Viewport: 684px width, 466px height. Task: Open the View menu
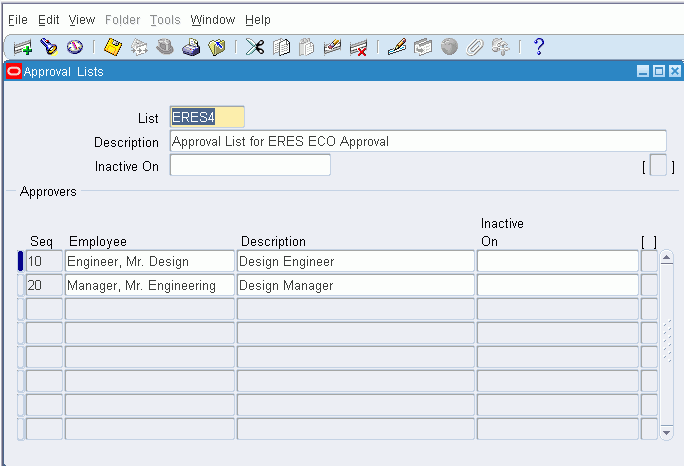coord(82,20)
